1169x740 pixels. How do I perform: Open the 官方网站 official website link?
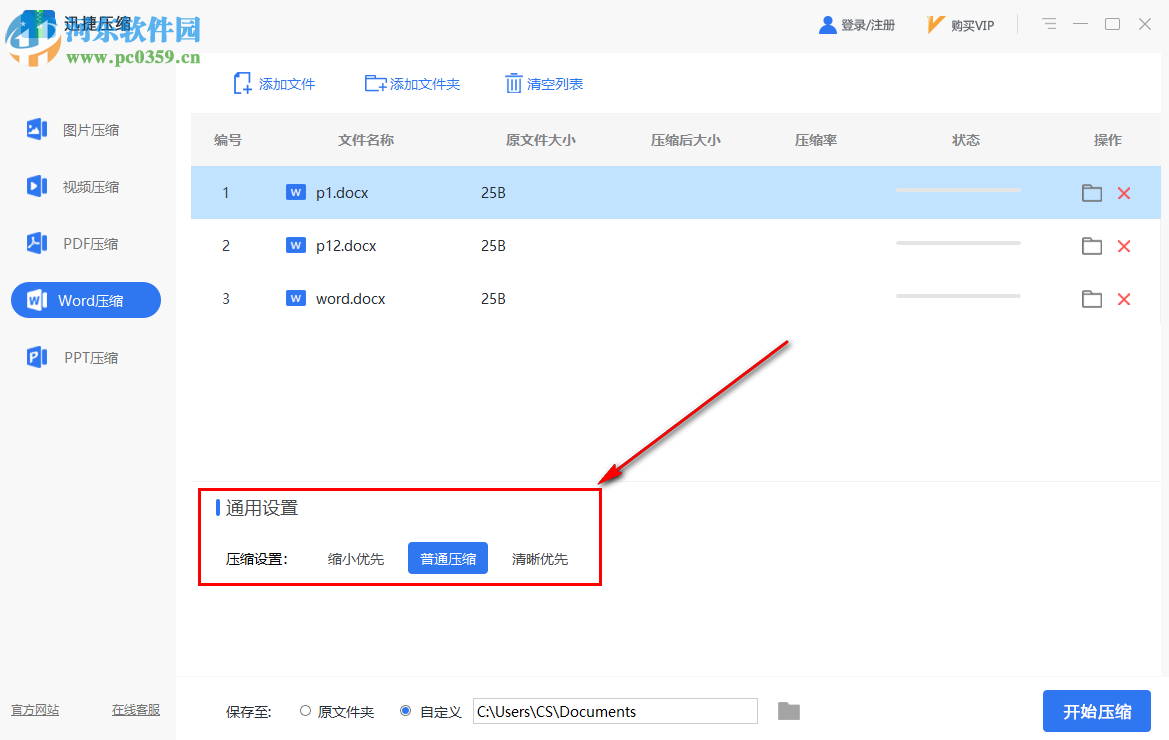[35, 710]
